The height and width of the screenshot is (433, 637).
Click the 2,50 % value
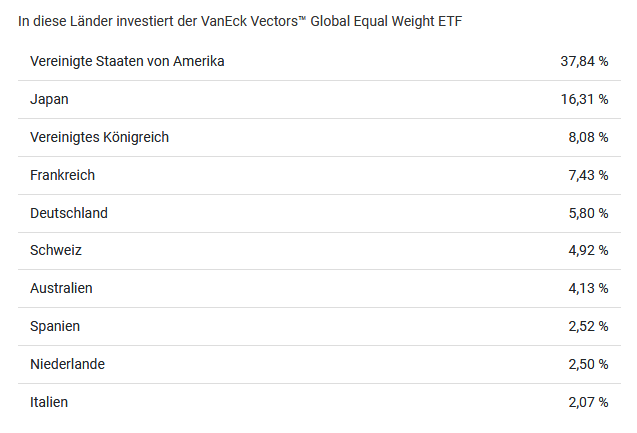588,364
